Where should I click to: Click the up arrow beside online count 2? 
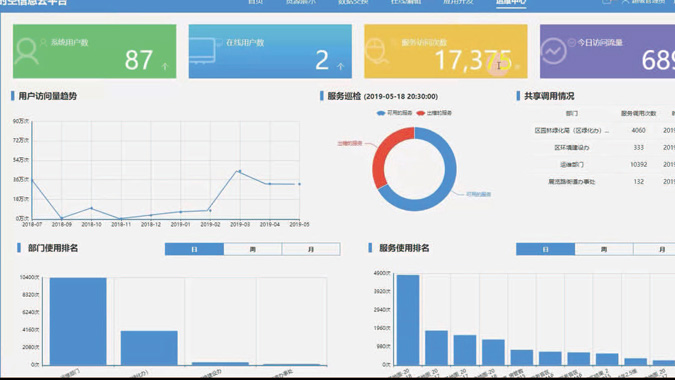(x=341, y=66)
